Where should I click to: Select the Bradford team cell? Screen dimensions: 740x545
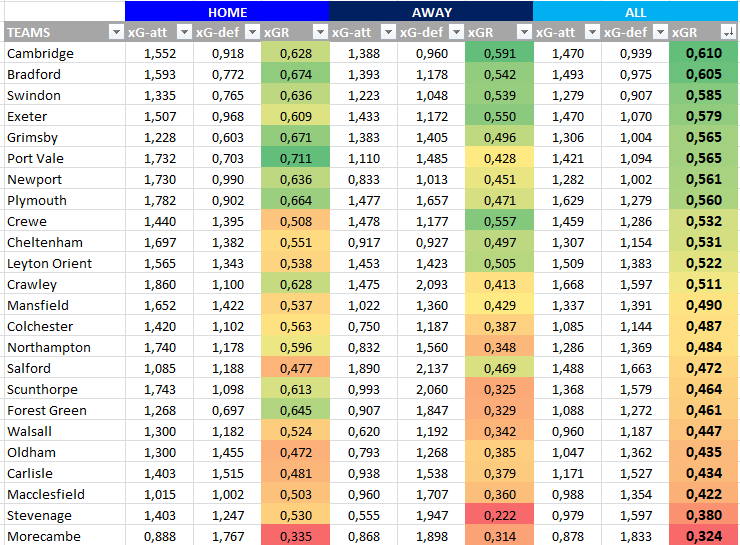coord(64,74)
